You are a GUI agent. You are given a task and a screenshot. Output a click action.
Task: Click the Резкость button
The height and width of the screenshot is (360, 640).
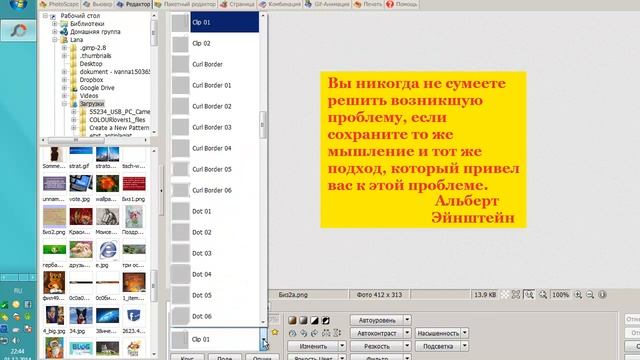[377, 346]
